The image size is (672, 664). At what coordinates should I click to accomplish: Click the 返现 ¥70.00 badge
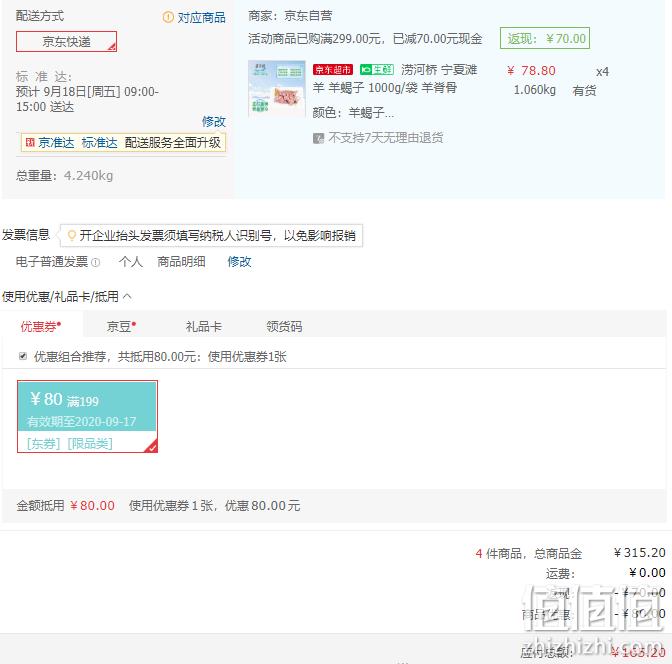[x=545, y=39]
